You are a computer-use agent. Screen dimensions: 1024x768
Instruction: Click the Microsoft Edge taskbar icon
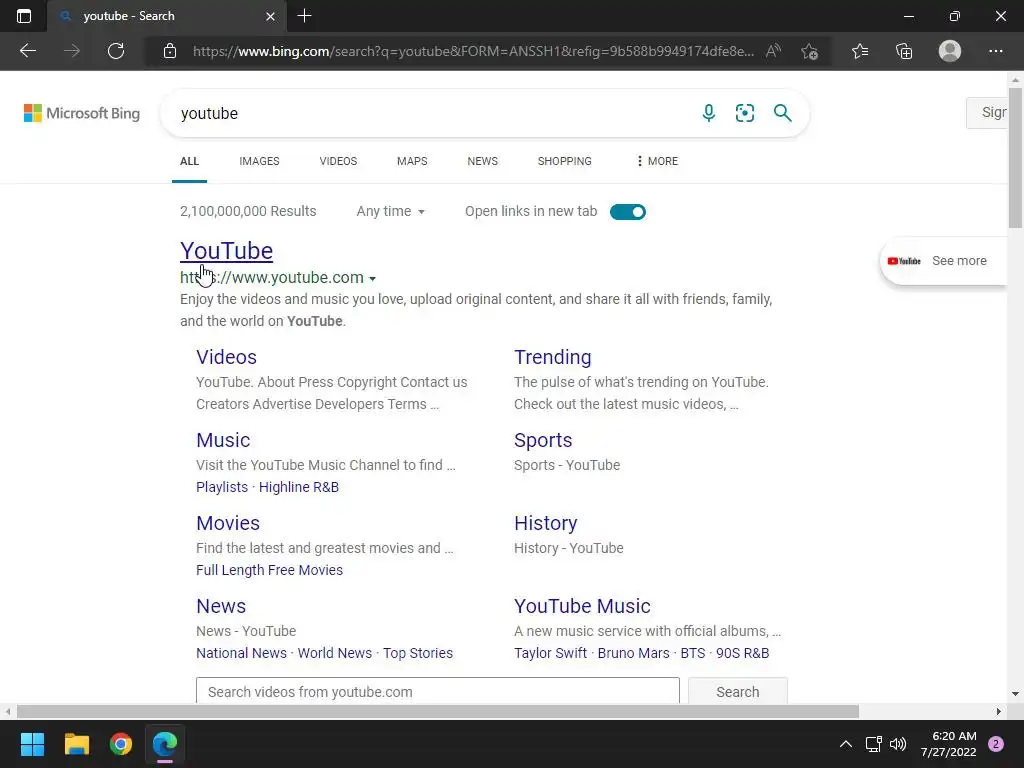(165, 744)
